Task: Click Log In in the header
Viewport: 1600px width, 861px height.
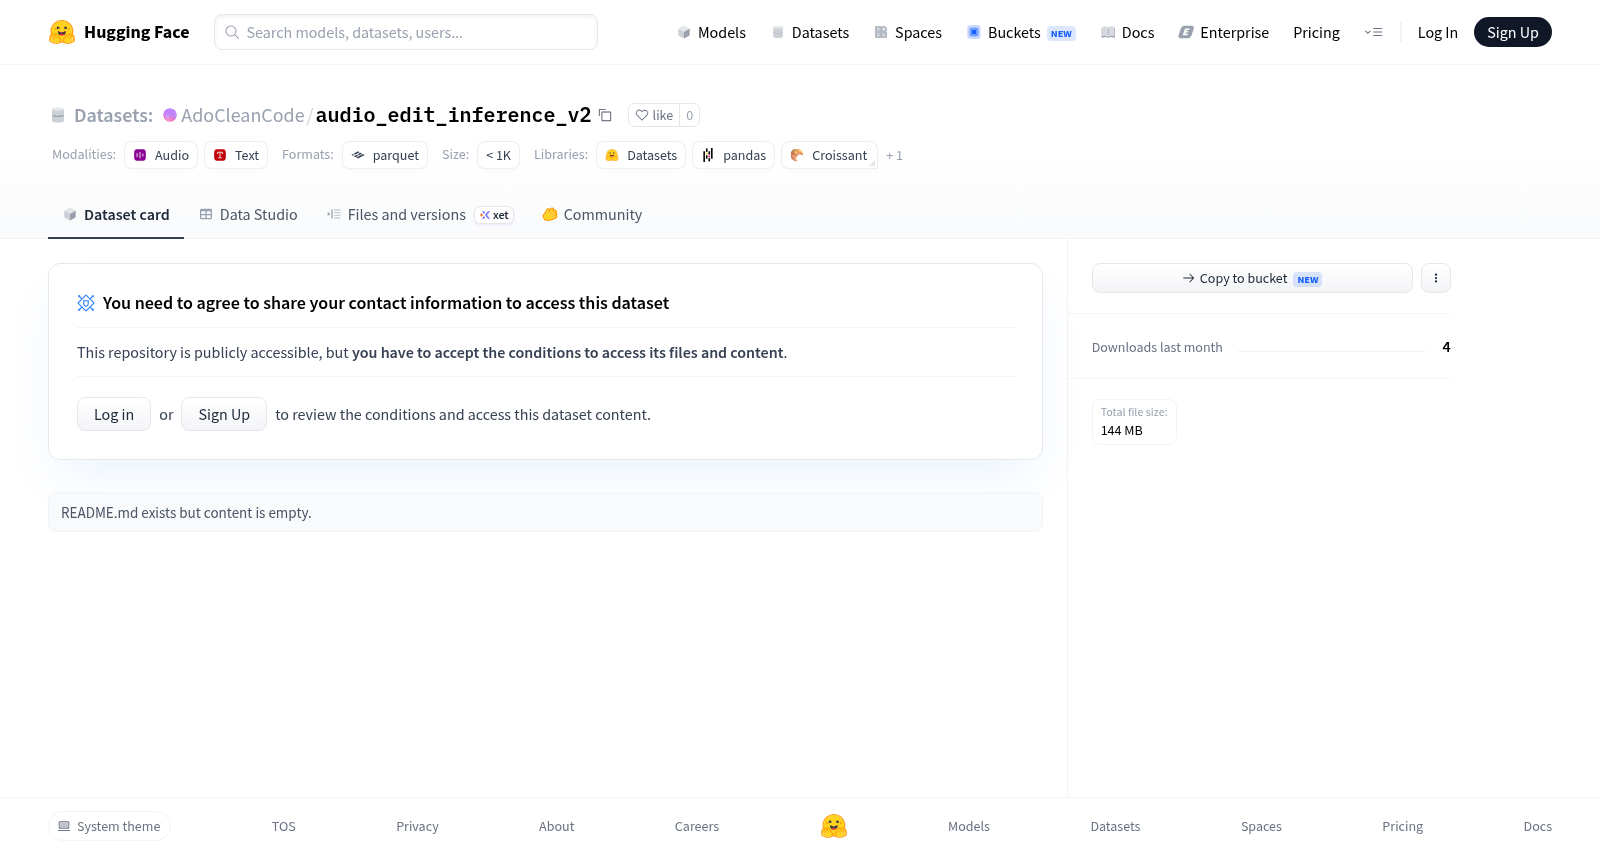Action: (1437, 32)
